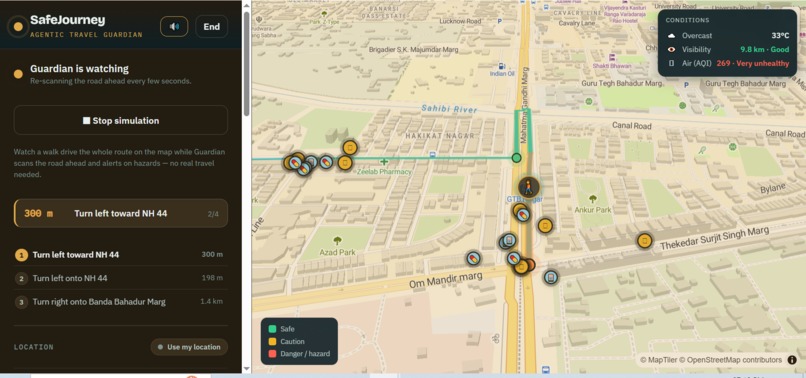Click the Azad Park tree icon
The image size is (806, 378).
[337, 240]
